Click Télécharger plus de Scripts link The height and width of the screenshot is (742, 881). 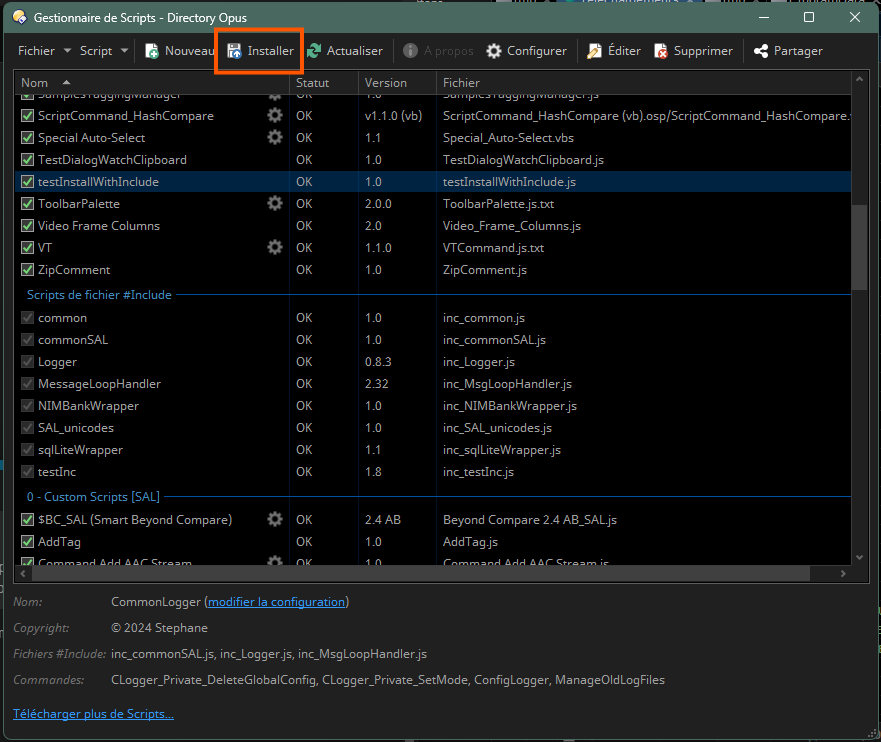(x=93, y=714)
